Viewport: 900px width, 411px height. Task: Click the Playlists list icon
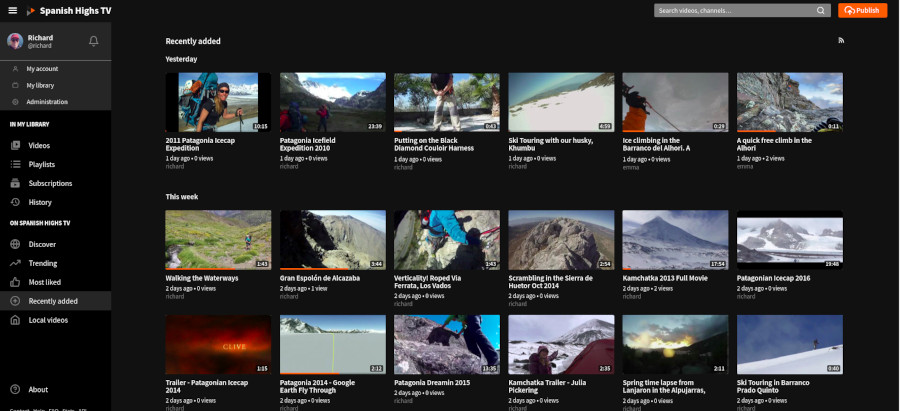(x=15, y=165)
